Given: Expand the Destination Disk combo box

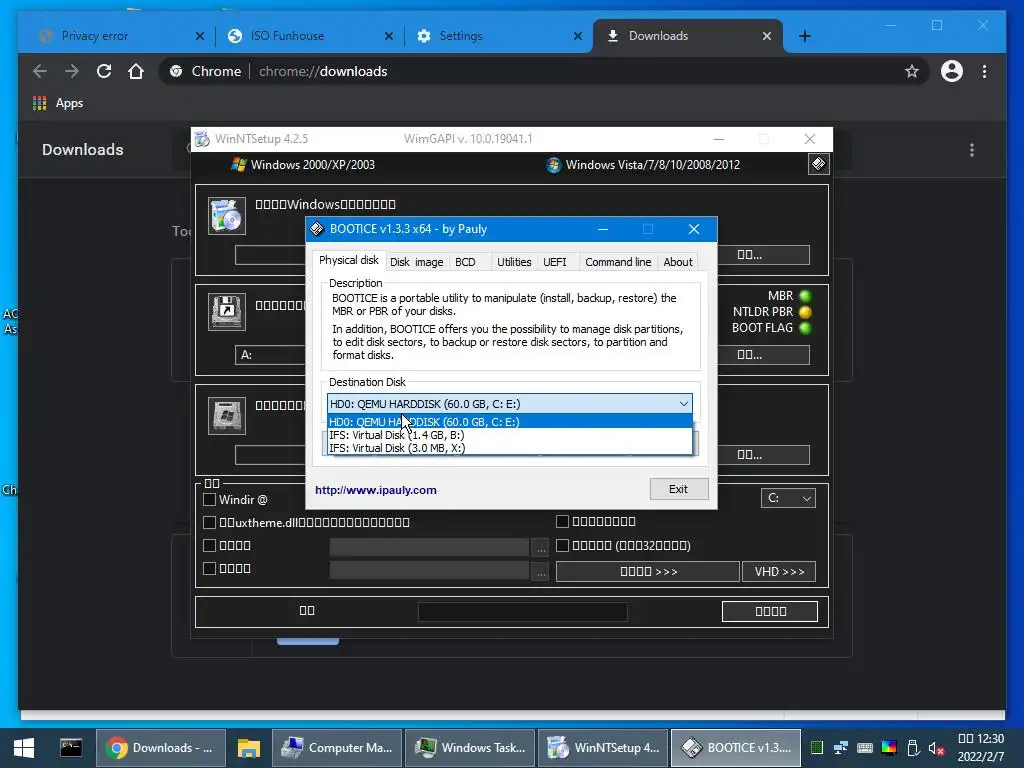Looking at the screenshot, I should pyautogui.click(x=509, y=404).
